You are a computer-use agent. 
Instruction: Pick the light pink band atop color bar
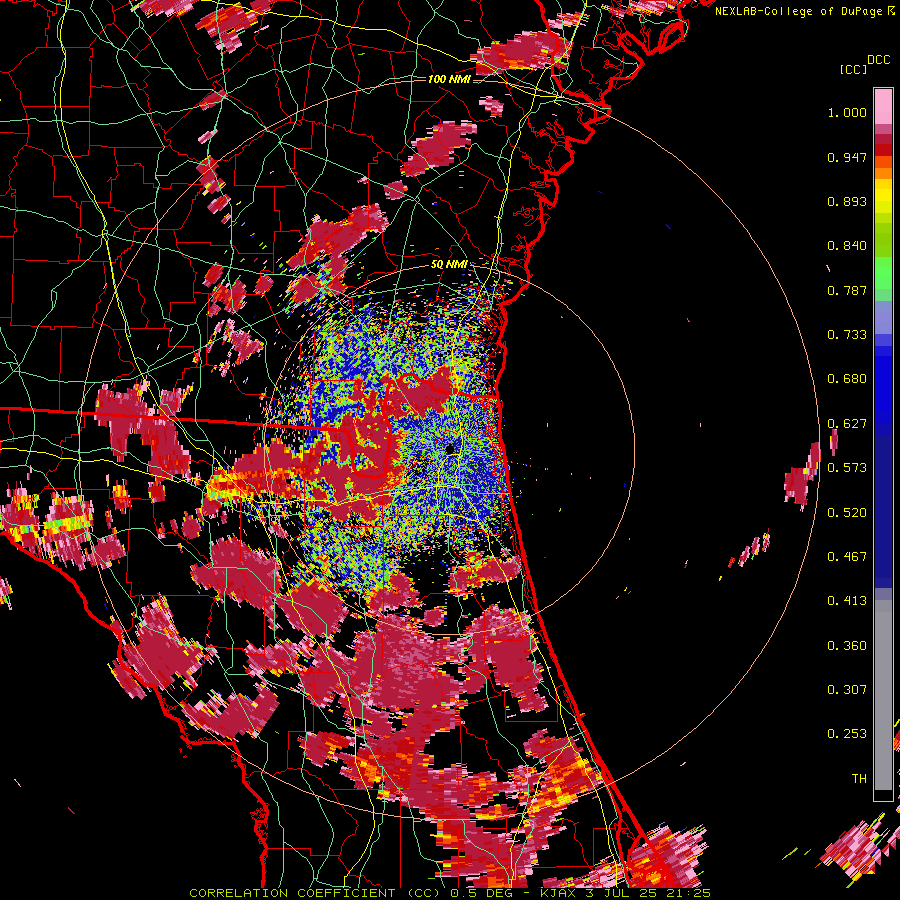tap(883, 106)
